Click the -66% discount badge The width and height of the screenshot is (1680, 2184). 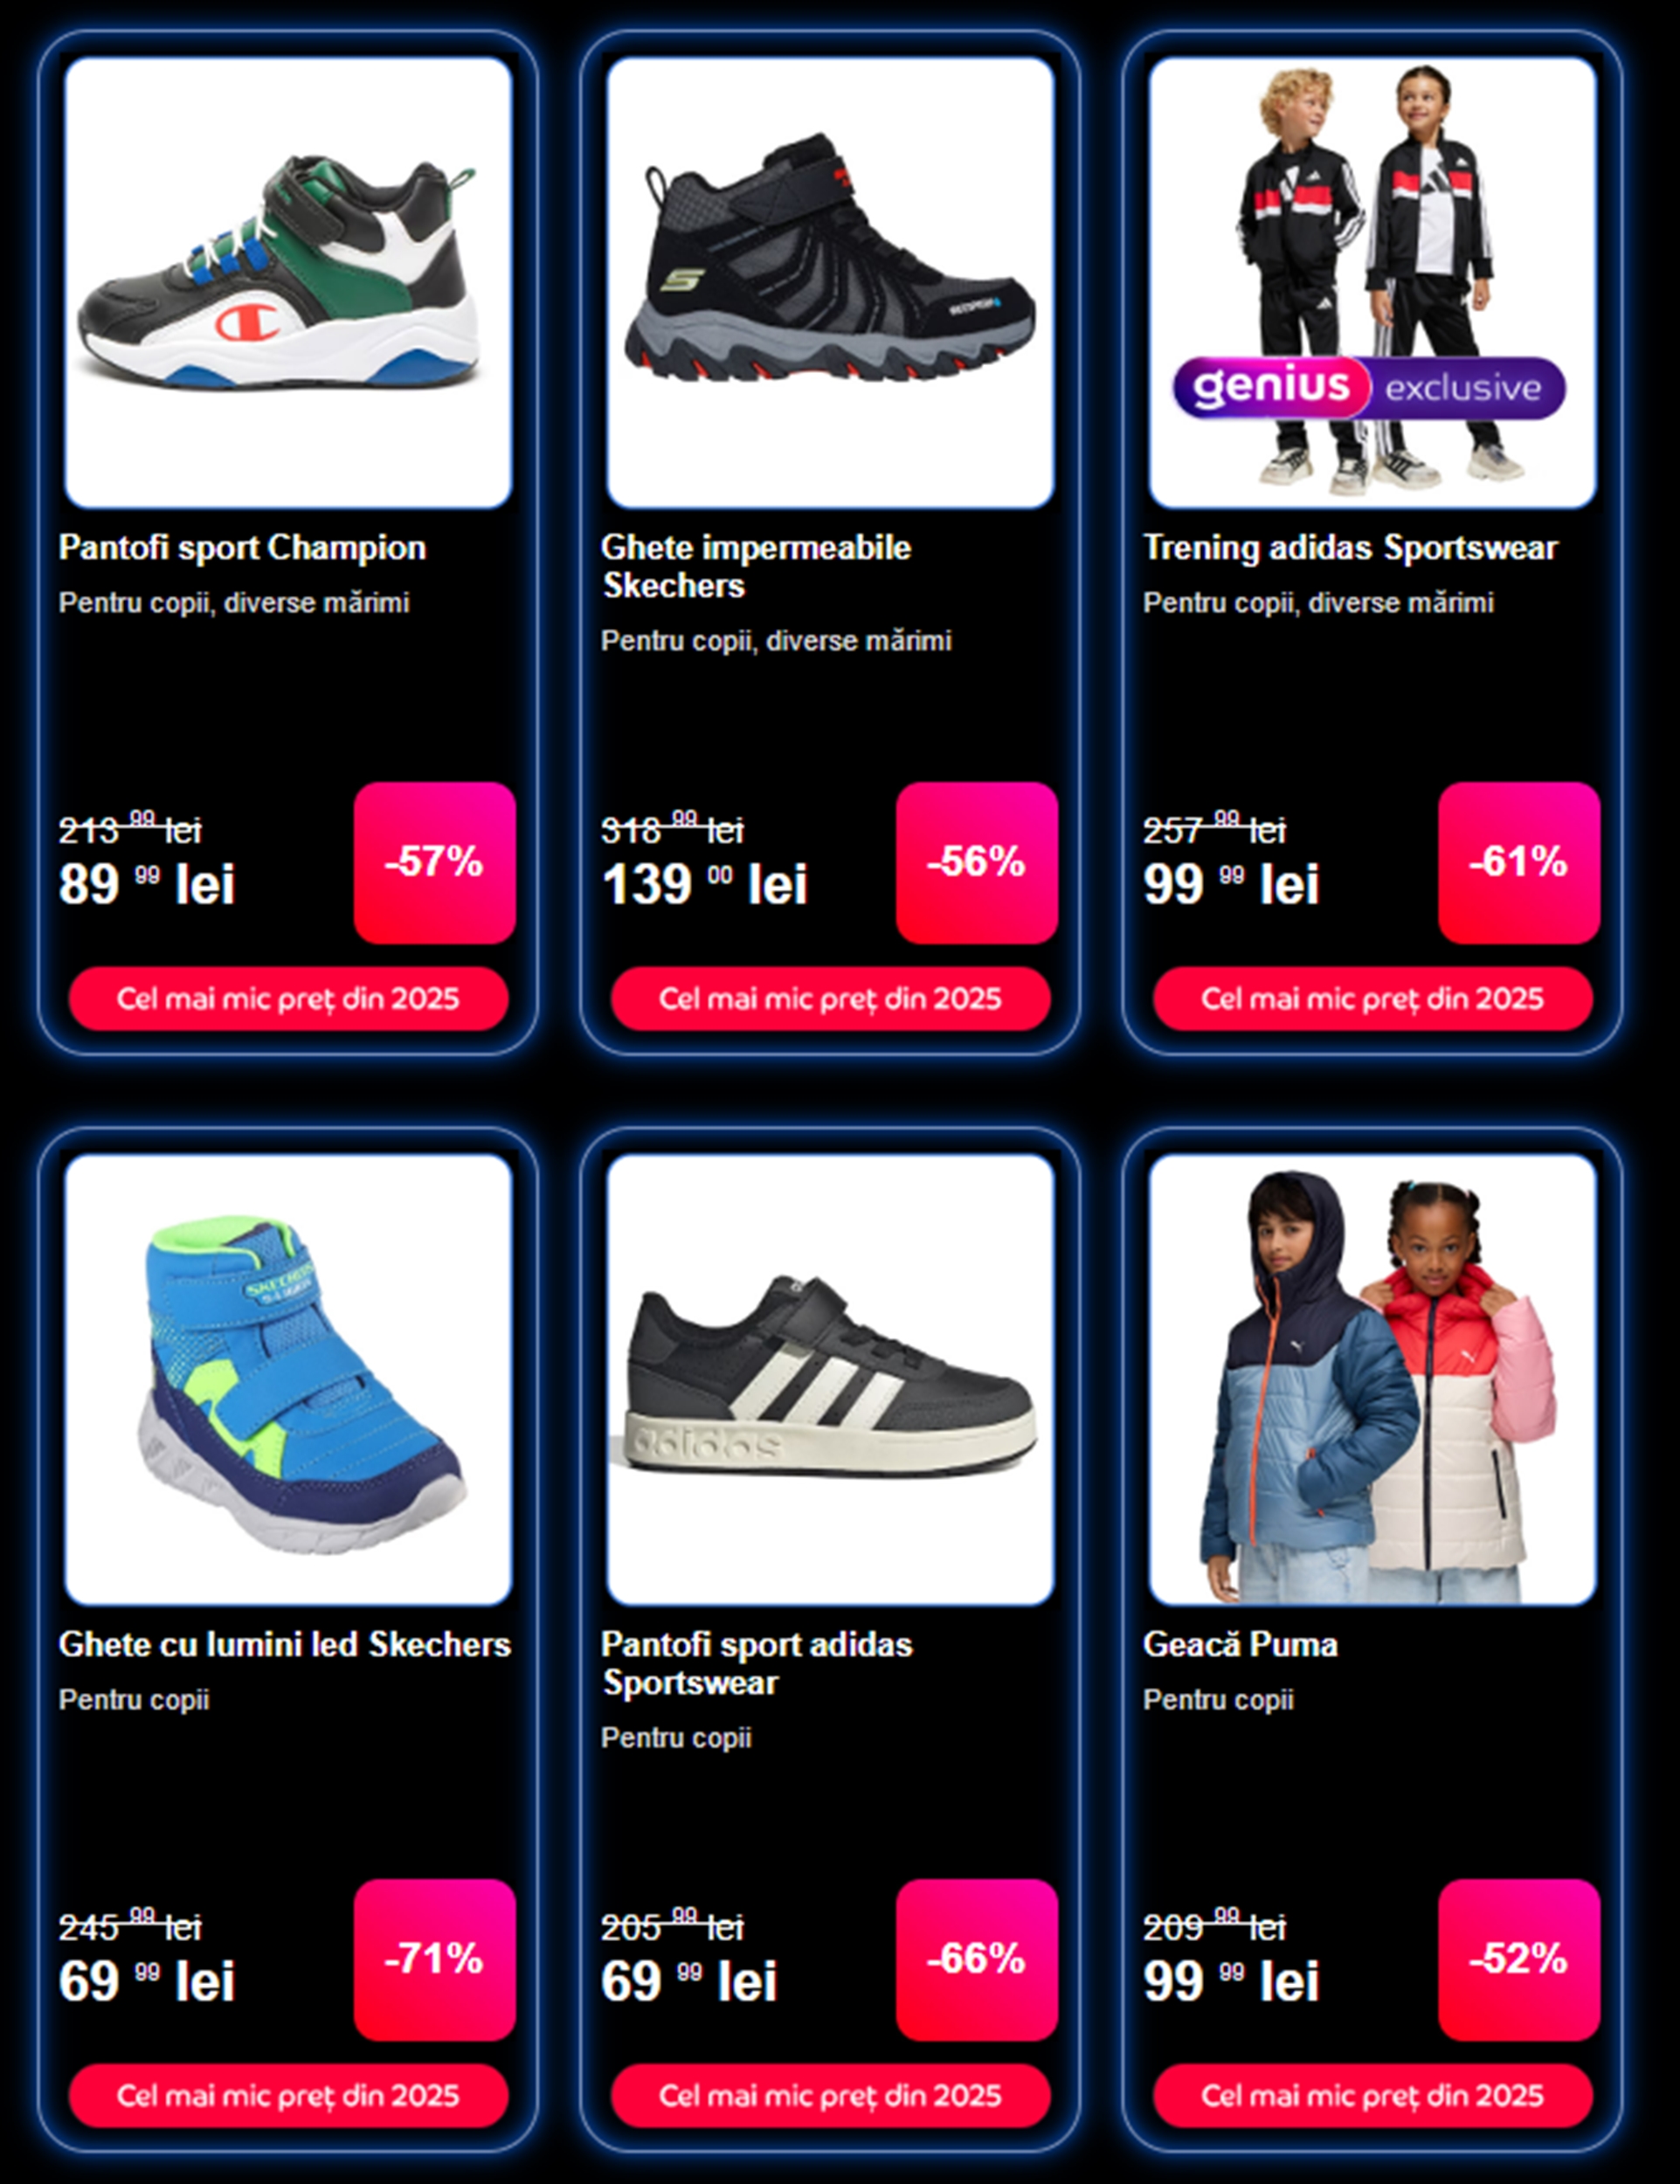(x=977, y=1959)
